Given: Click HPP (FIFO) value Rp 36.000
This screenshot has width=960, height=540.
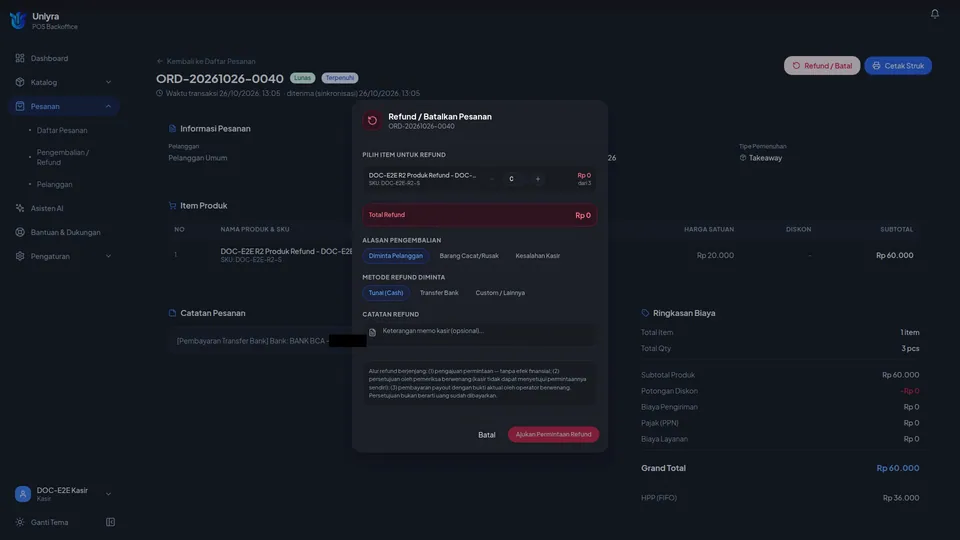Looking at the screenshot, I should point(901,498).
